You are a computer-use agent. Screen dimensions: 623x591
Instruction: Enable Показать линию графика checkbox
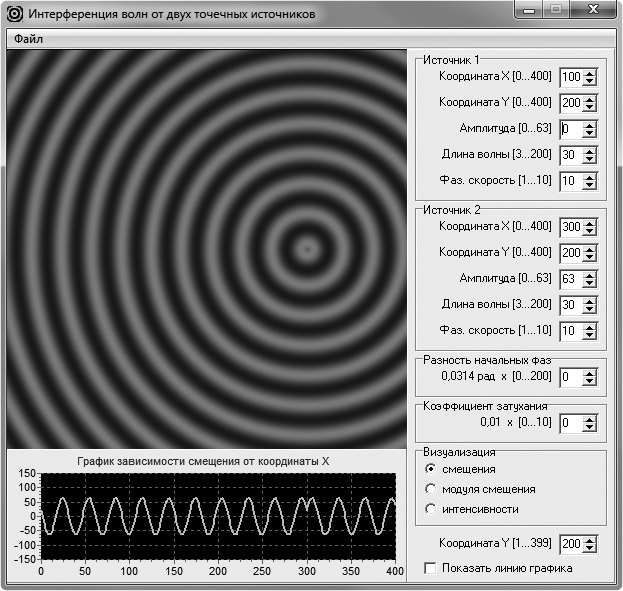point(430,568)
